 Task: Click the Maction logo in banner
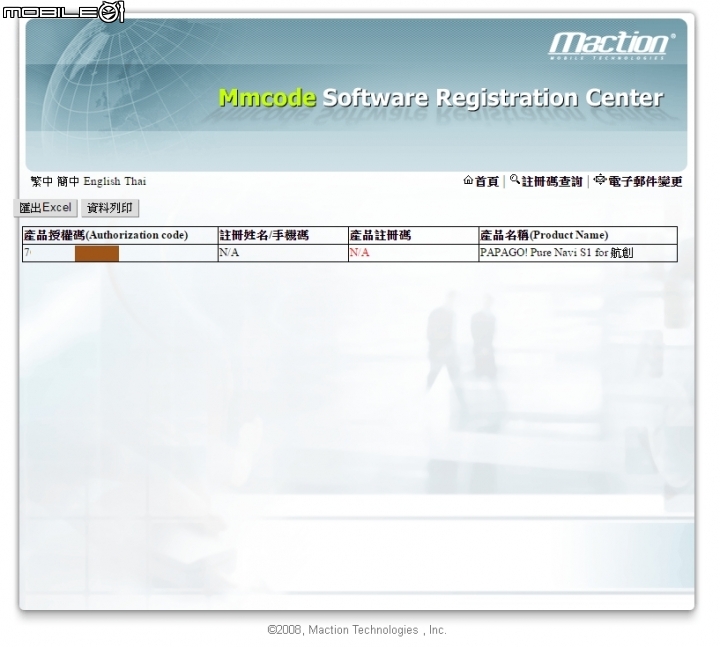[x=612, y=45]
